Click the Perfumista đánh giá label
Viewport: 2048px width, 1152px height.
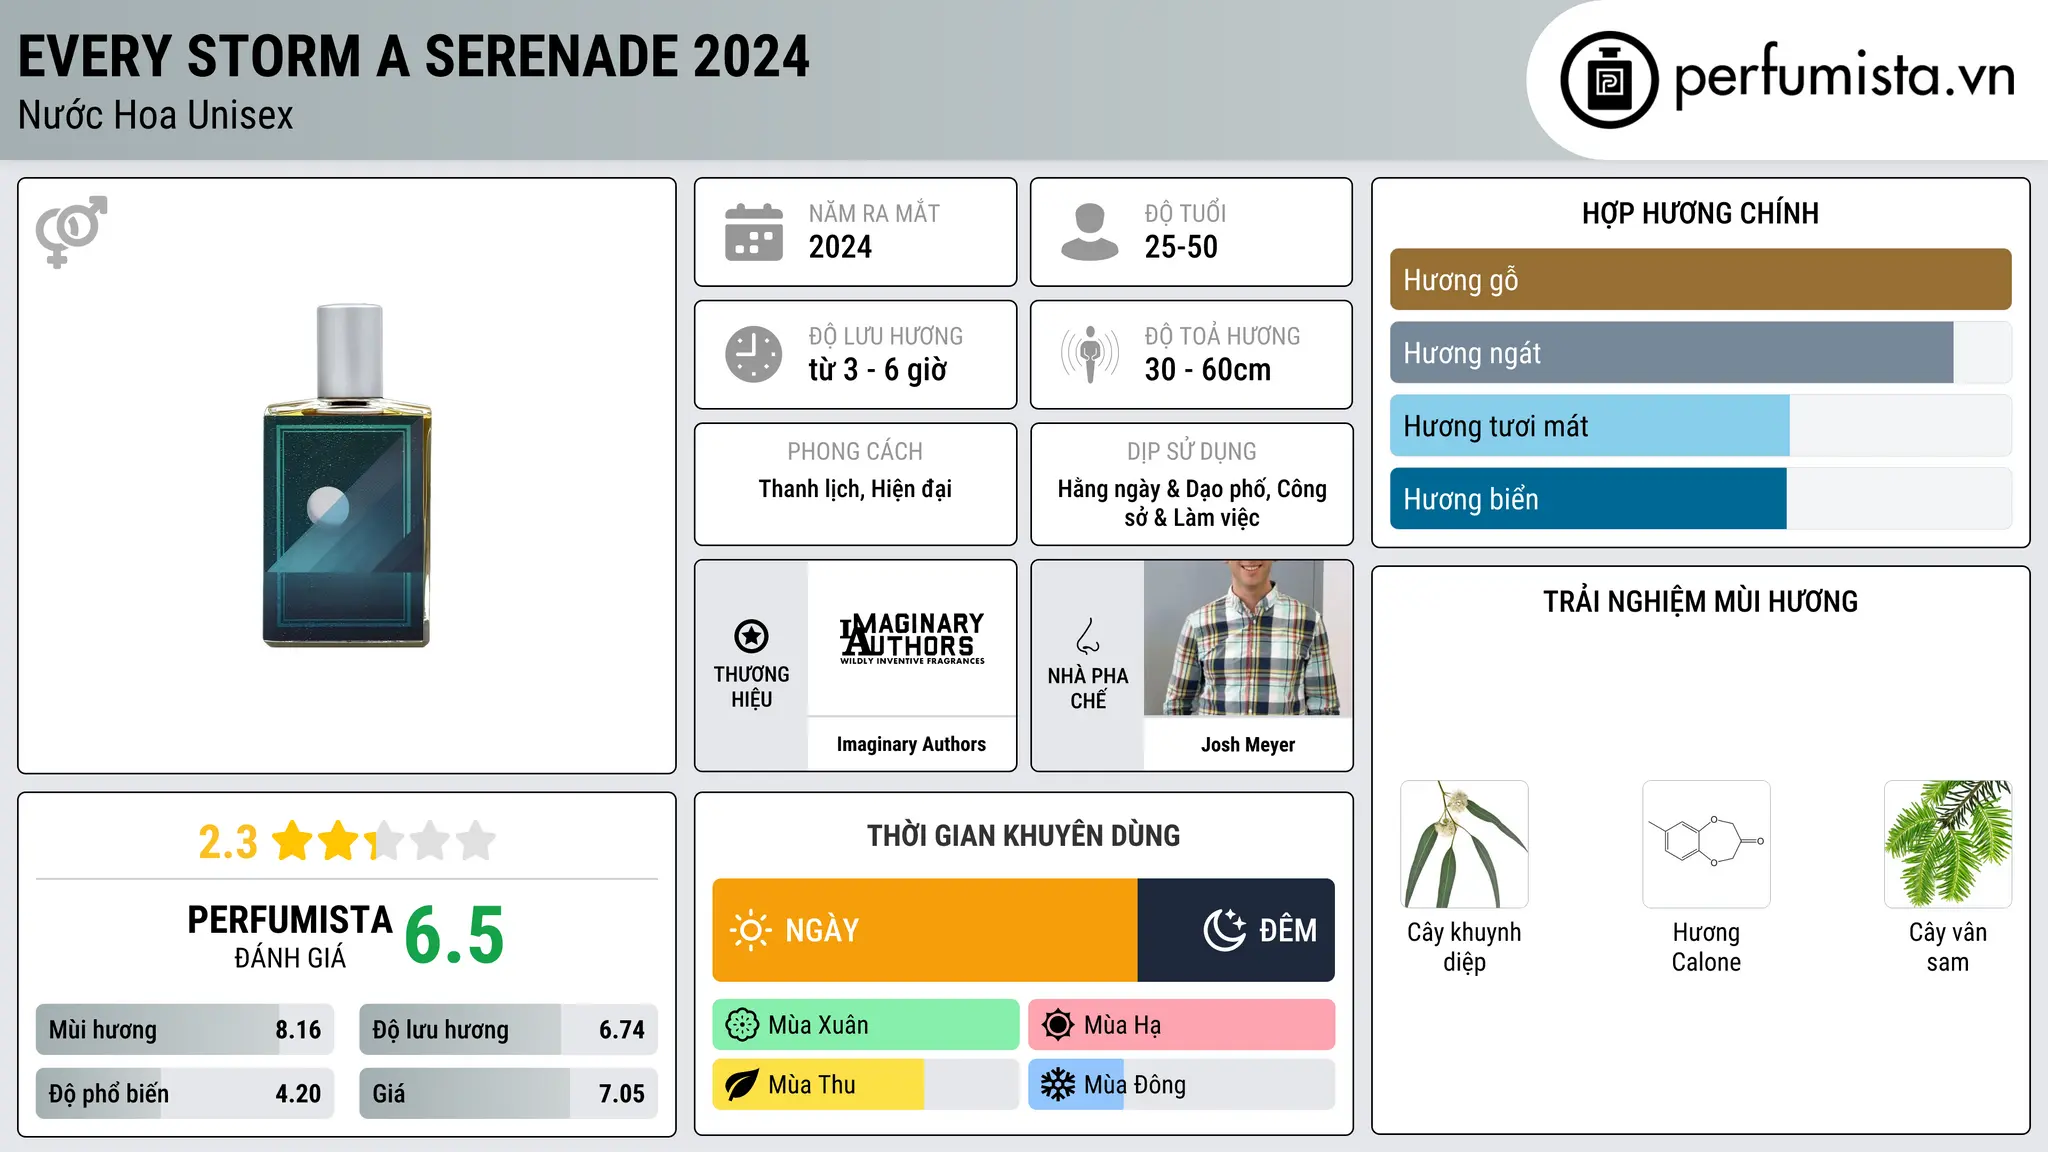(x=290, y=937)
